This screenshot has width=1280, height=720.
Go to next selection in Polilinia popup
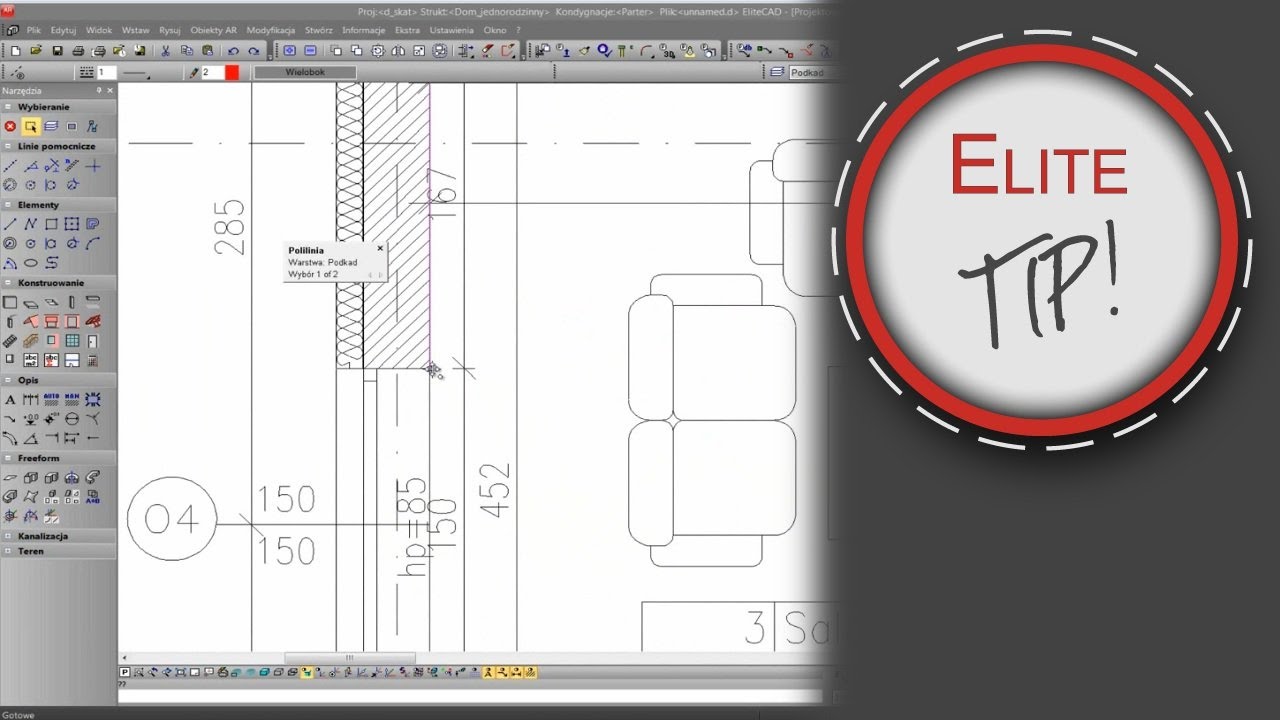[380, 274]
